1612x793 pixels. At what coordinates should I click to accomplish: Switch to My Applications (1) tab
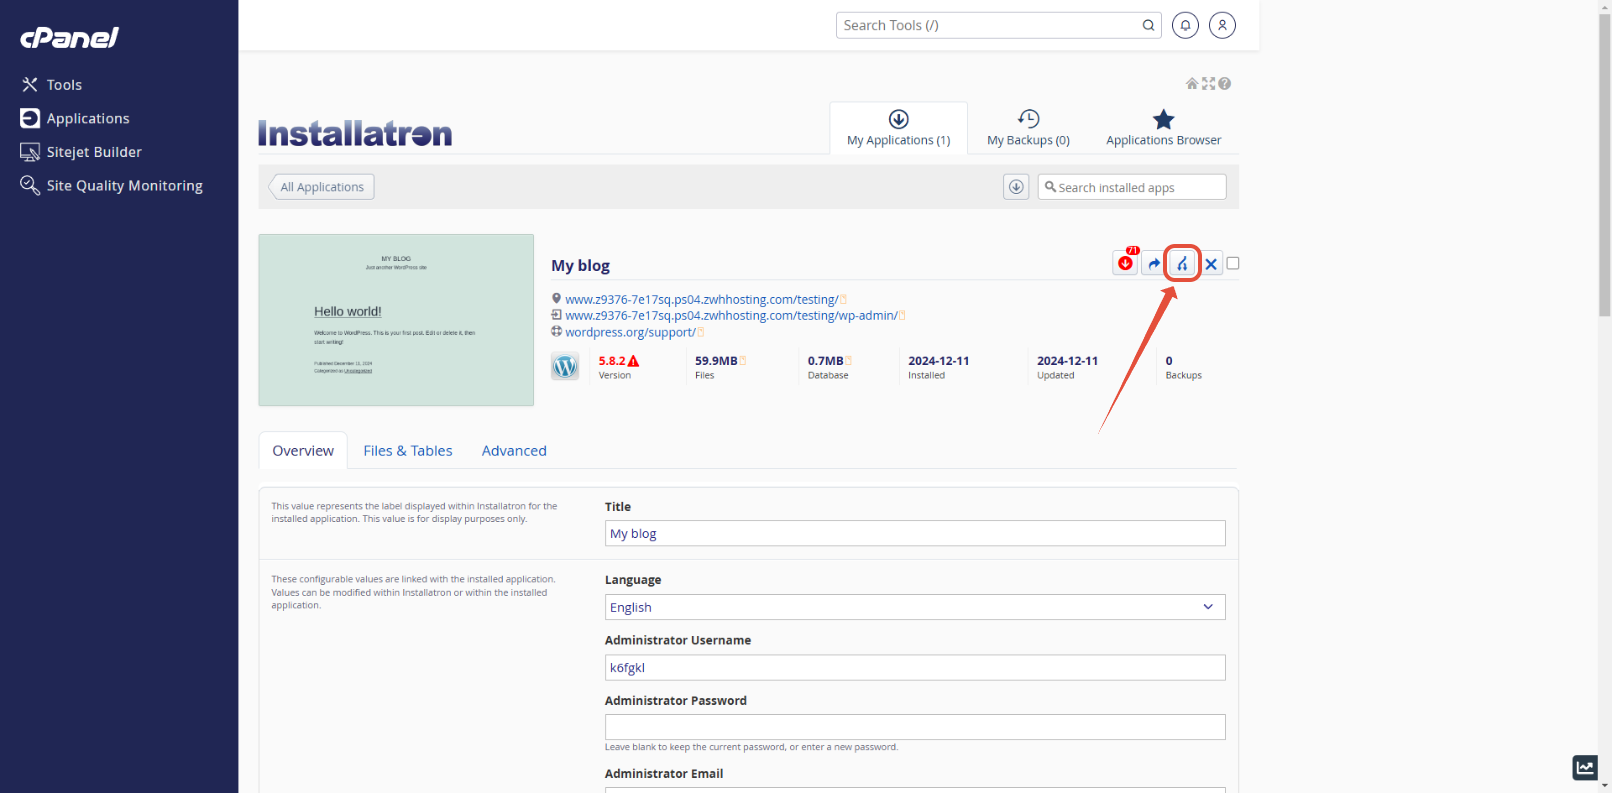tap(898, 128)
